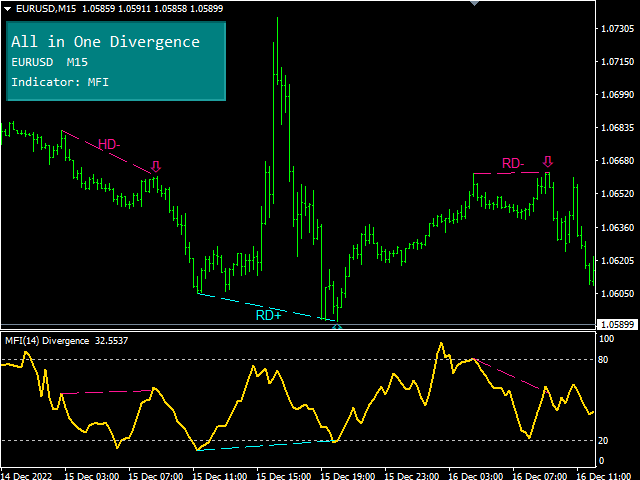Click the EURUSD M15 line in teal panel
This screenshot has height=480, width=640.
(x=49, y=62)
